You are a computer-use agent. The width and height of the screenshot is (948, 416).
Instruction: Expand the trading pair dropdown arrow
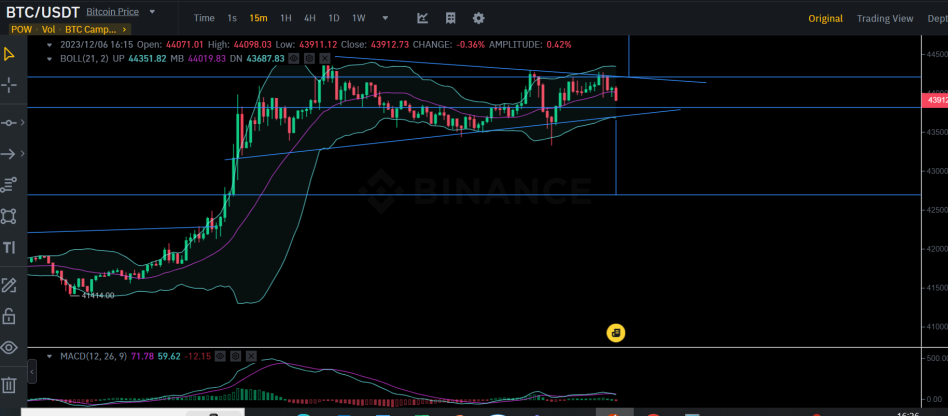[152, 12]
